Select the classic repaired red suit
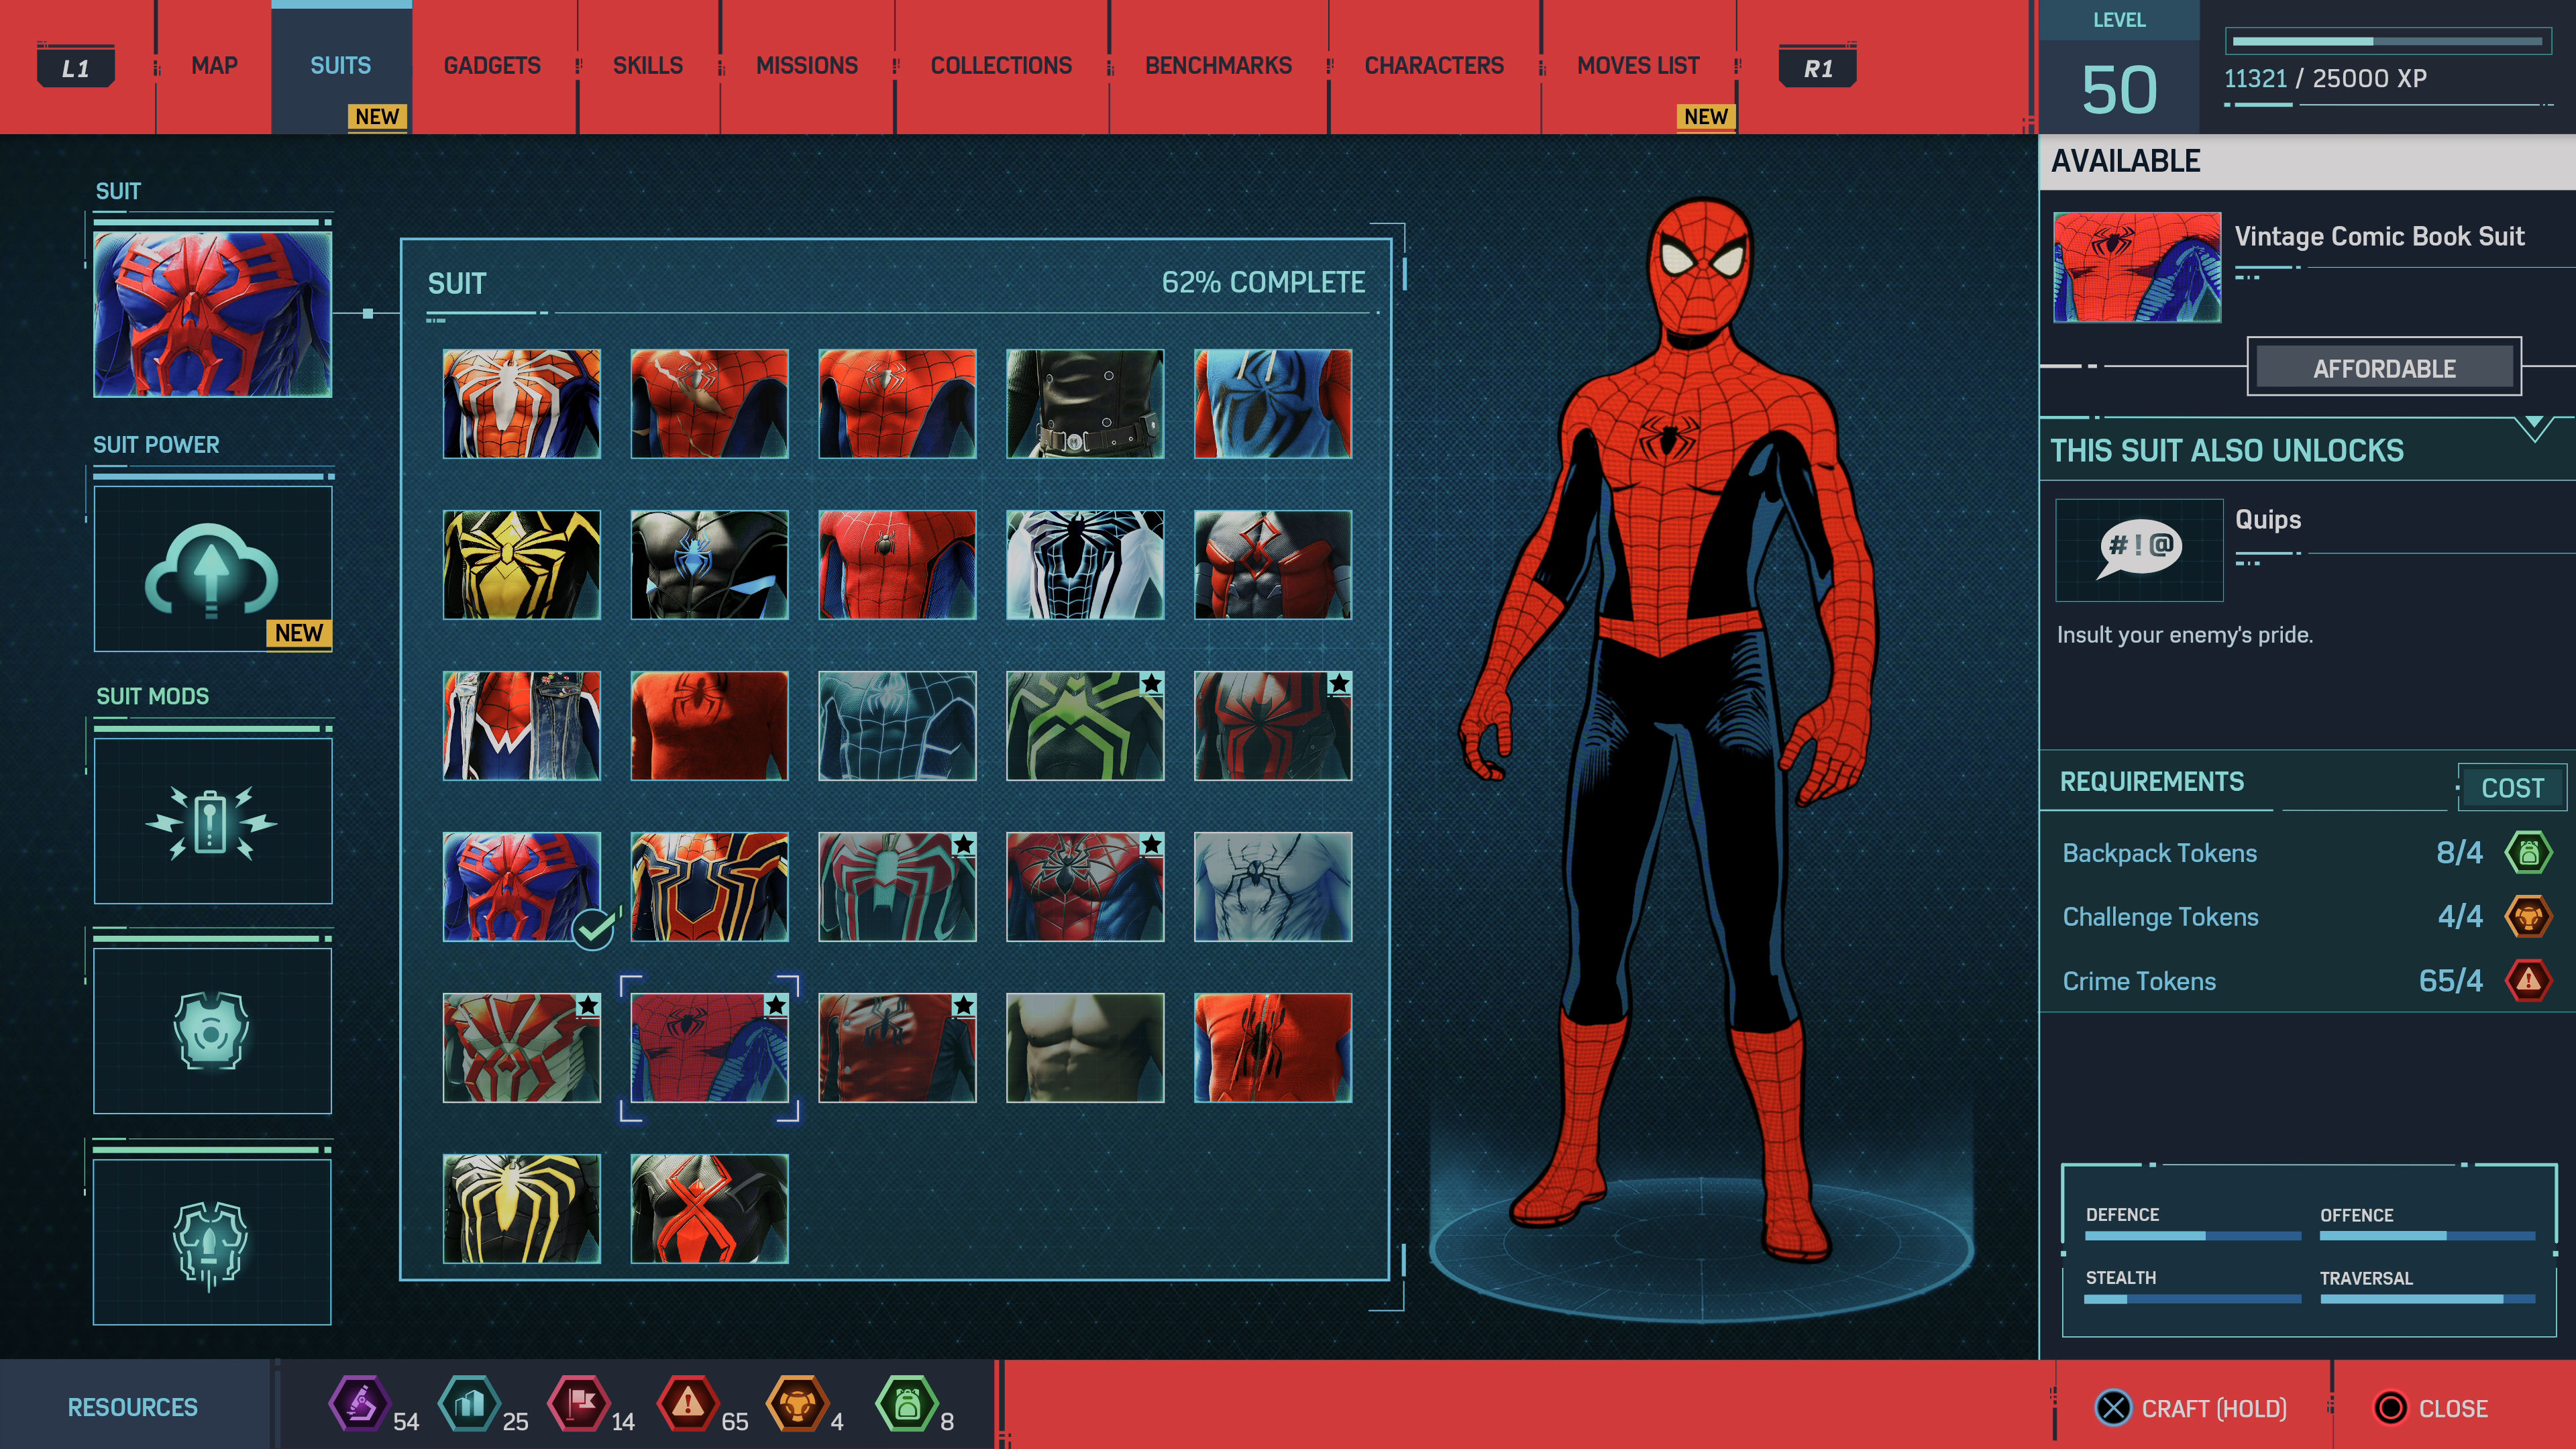Screen dimensions: 2576x1449 (897, 404)
